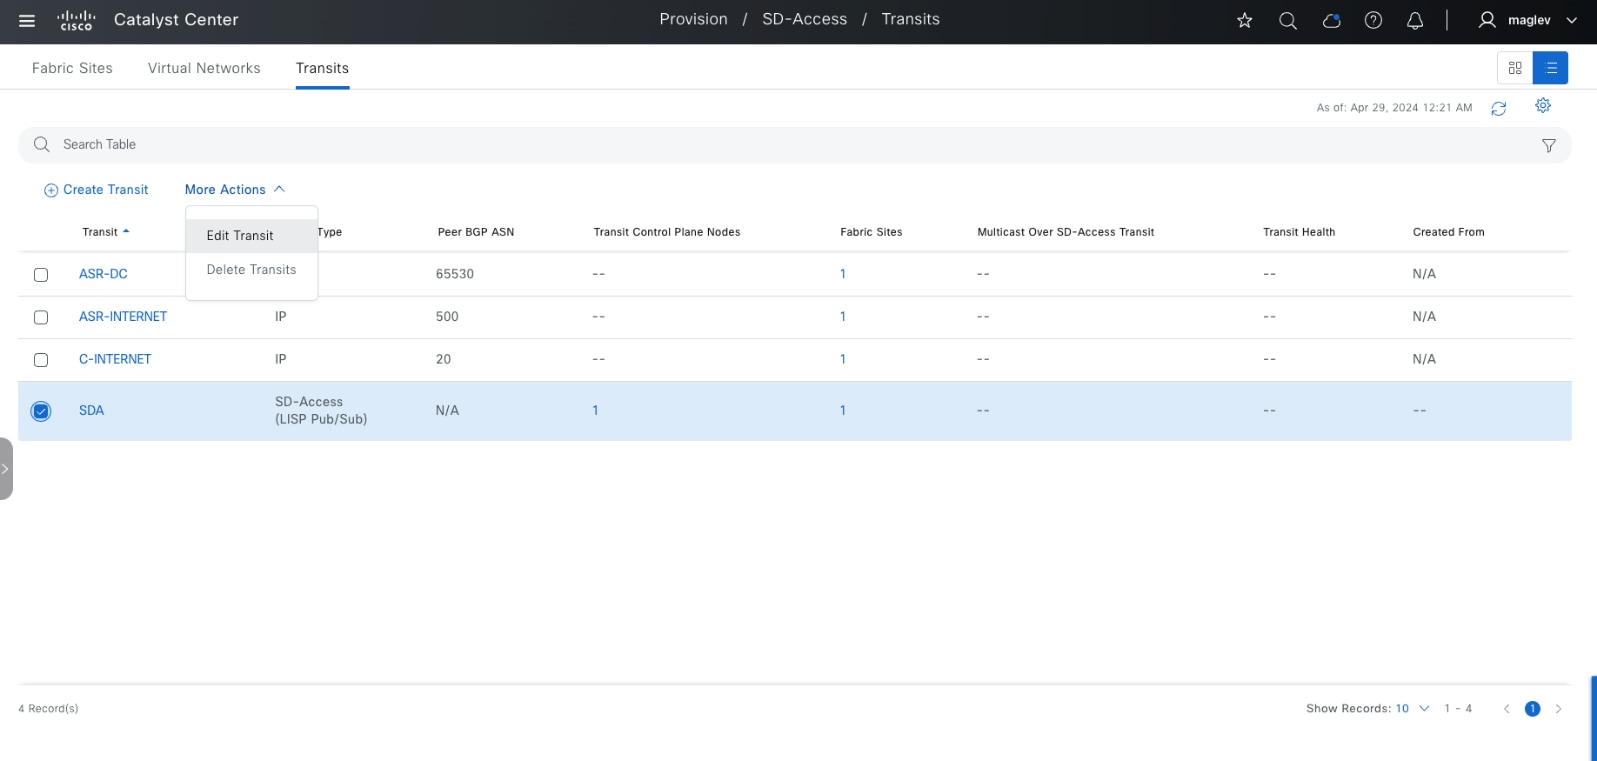Open the C-INTERNET transit link
The image size is (1597, 761).
115,359
